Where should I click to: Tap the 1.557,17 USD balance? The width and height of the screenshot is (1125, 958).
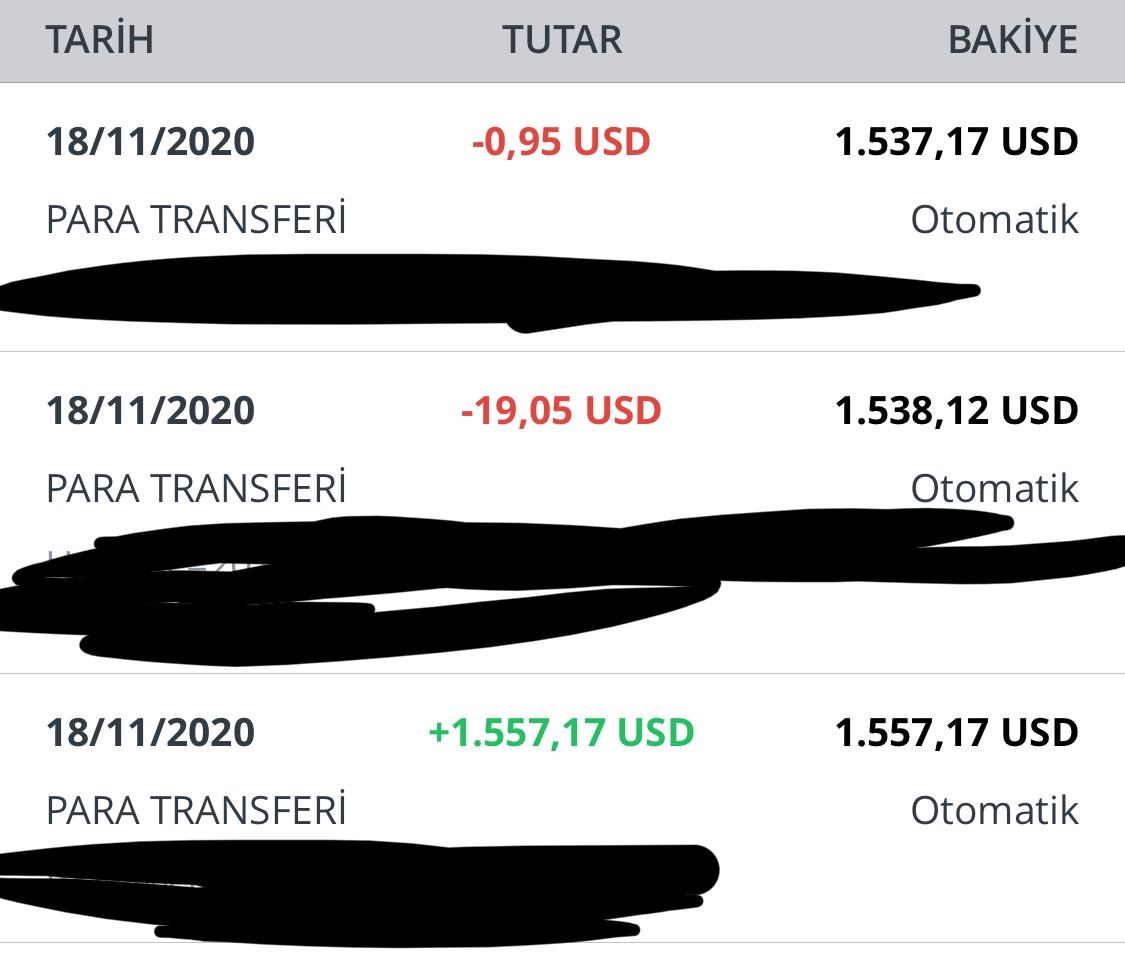(x=956, y=733)
